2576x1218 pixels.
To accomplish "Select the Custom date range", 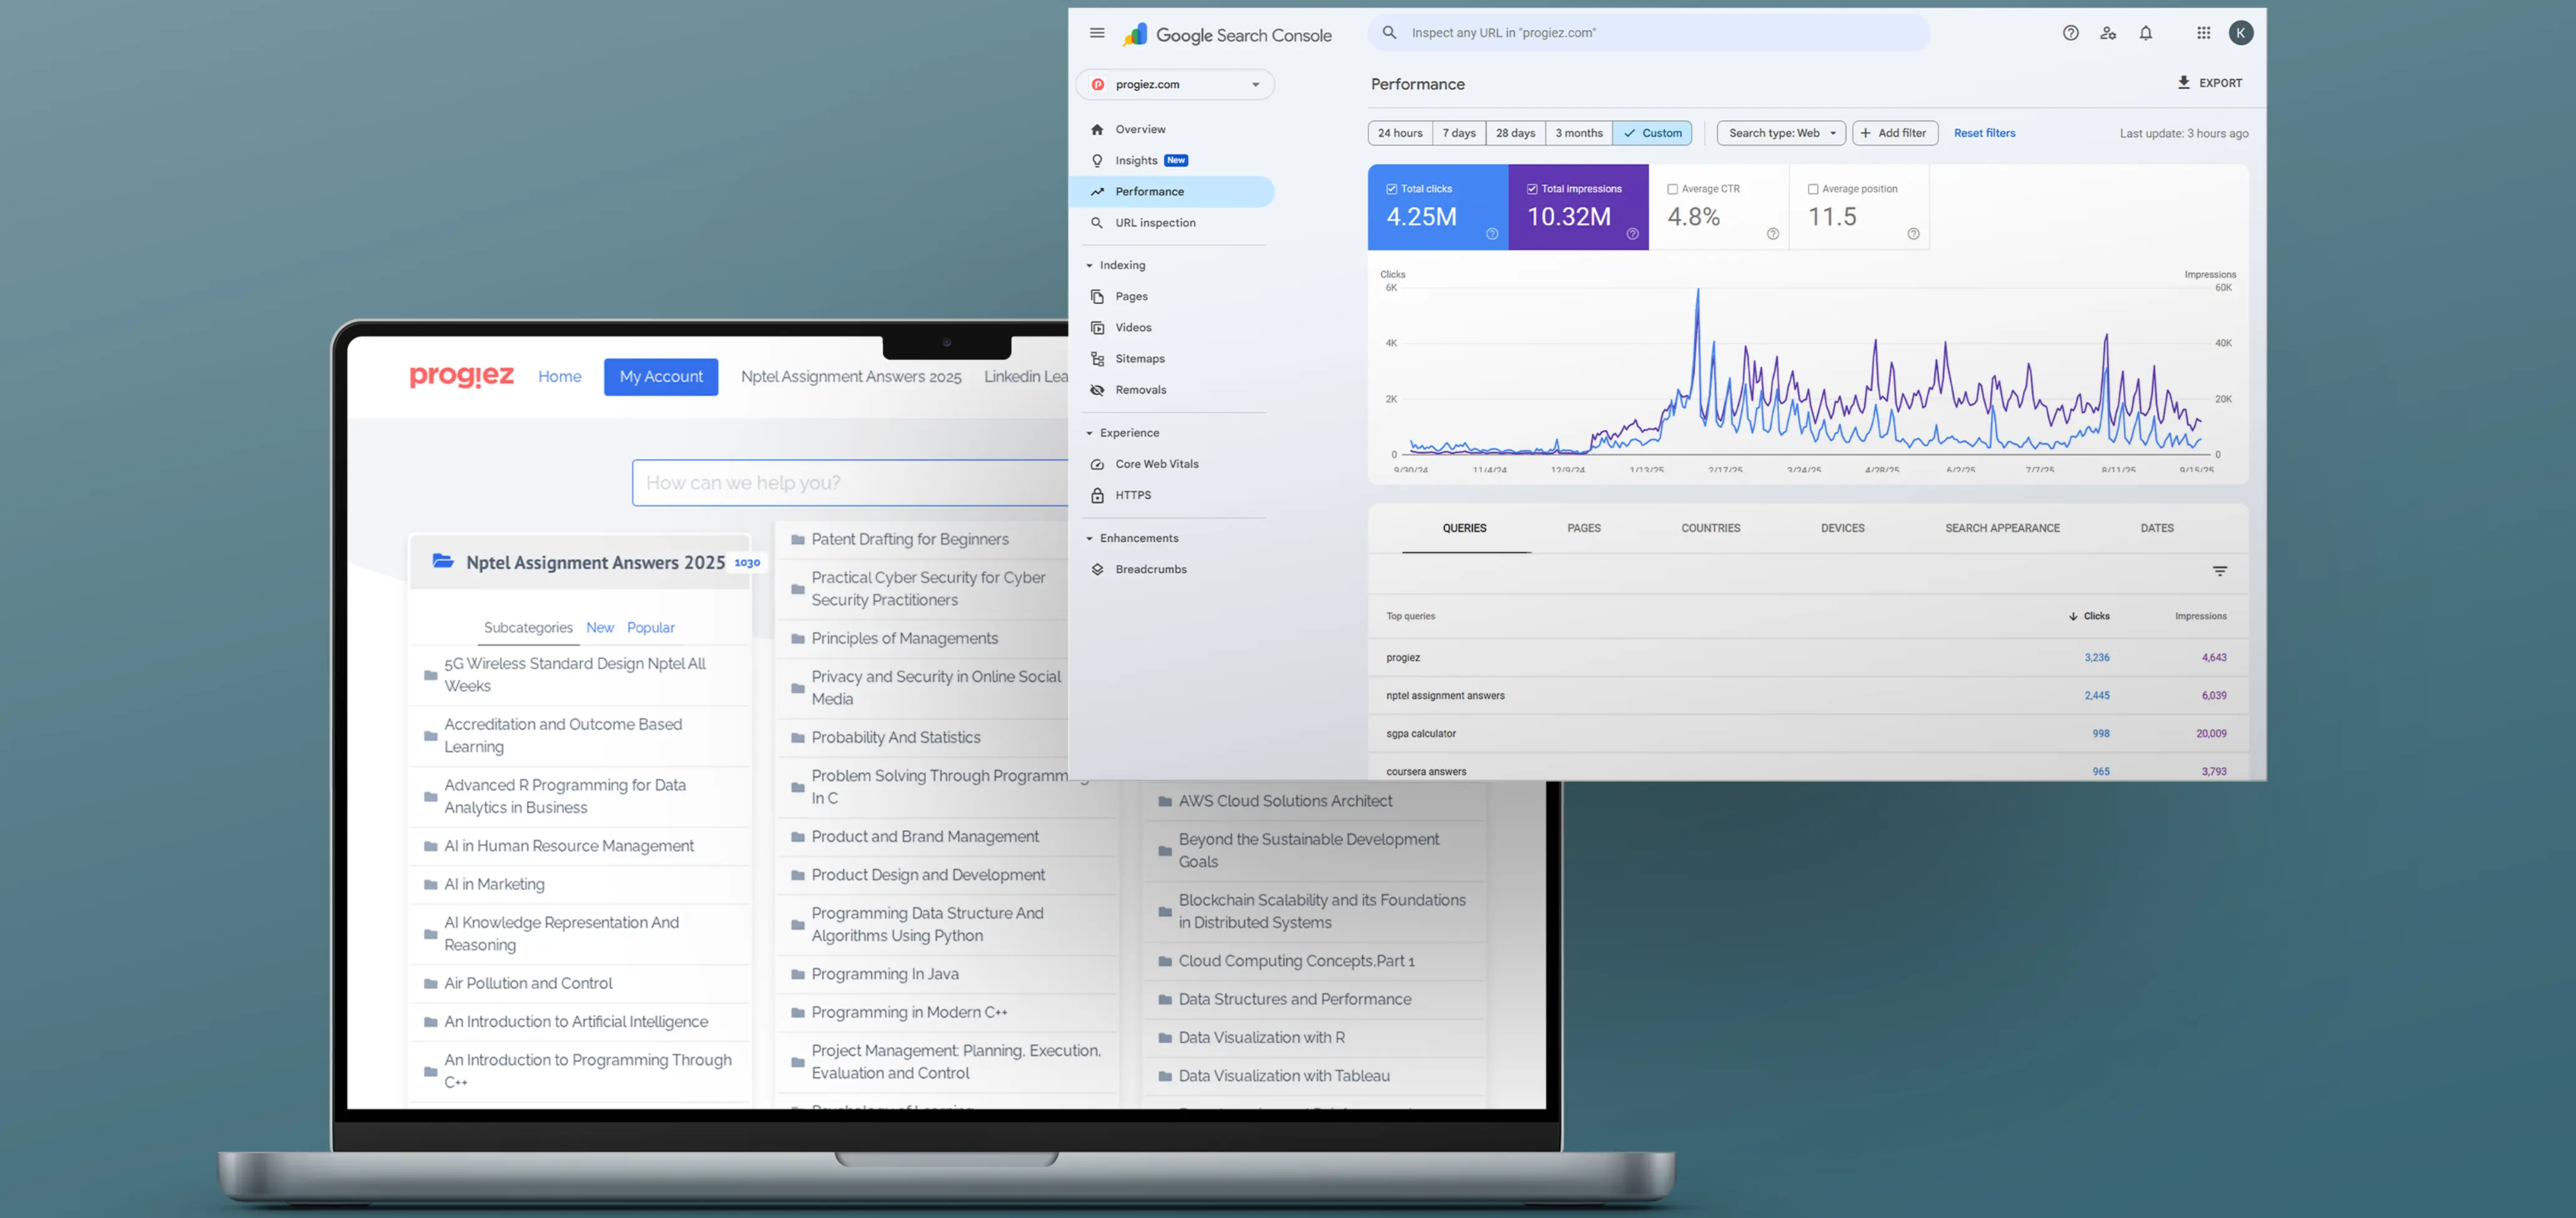I will (x=1652, y=133).
